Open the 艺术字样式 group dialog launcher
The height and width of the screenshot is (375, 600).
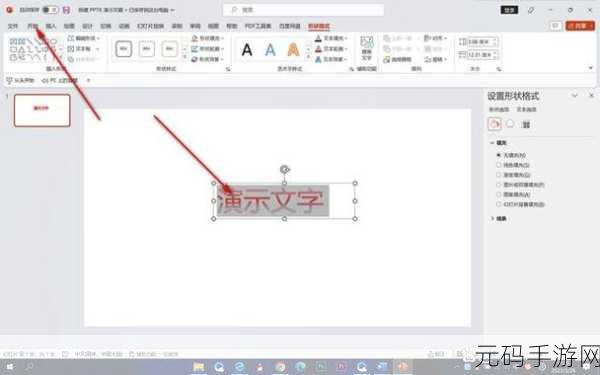coord(351,69)
